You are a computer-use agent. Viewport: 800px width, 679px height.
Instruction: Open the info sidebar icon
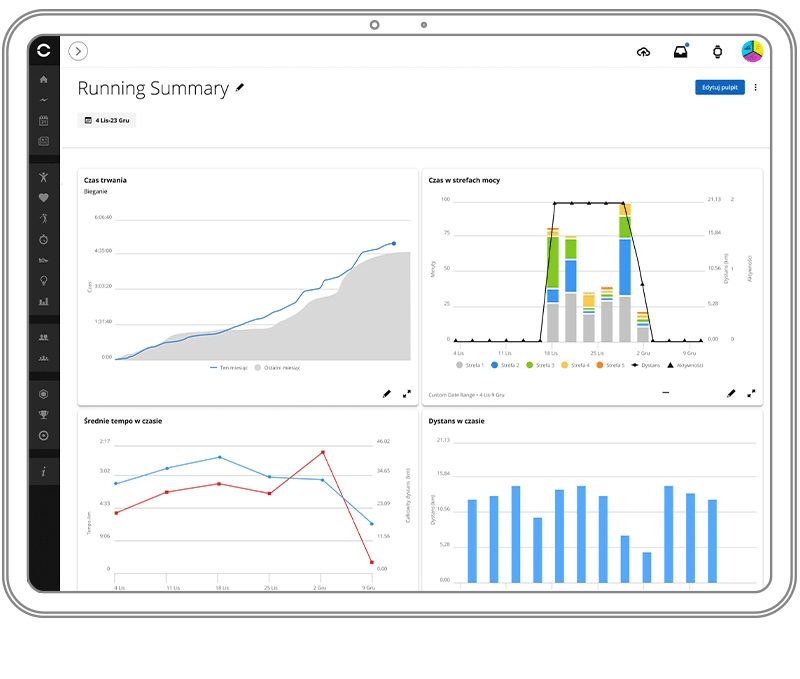point(43,471)
